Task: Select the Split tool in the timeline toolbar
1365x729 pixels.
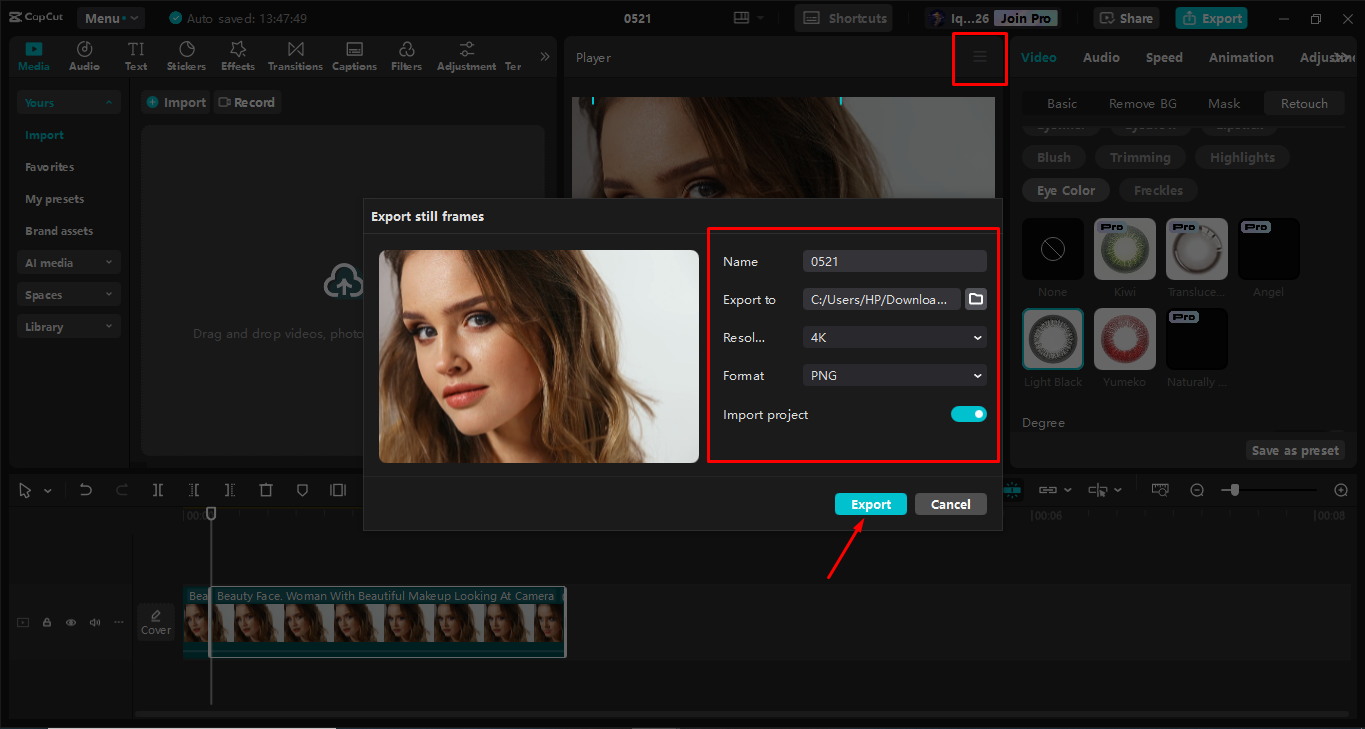Action: (157, 489)
